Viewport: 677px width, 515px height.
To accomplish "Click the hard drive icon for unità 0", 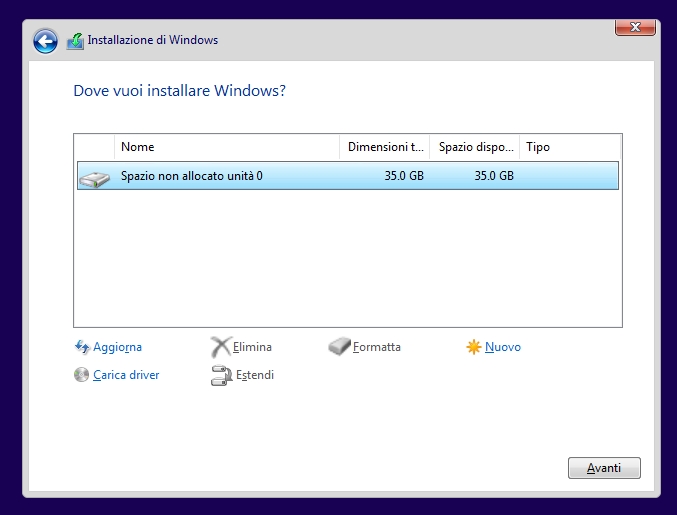I will 95,179.
